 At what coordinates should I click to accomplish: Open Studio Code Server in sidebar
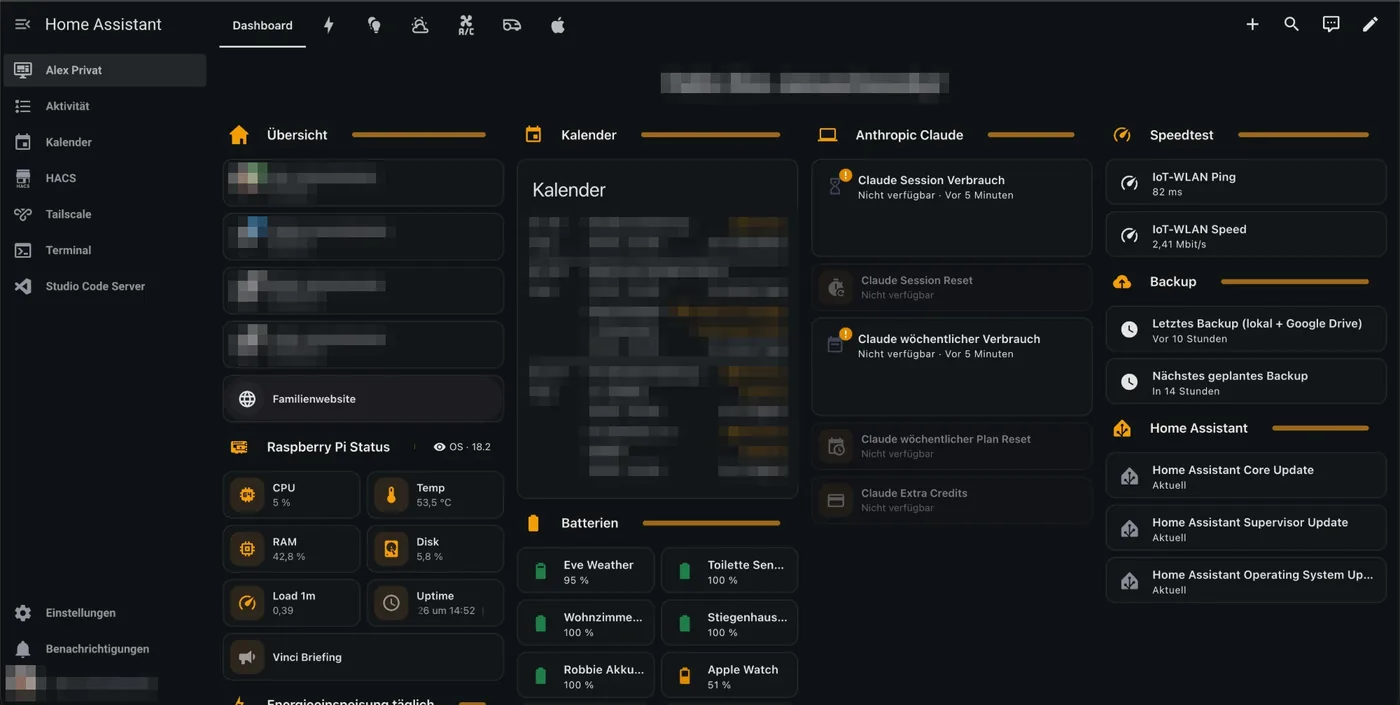105,286
